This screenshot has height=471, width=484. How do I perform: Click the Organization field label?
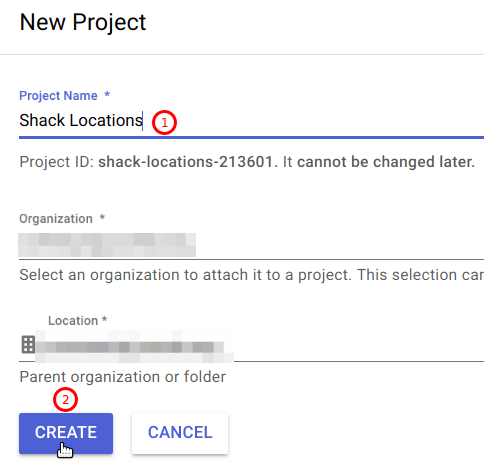56,219
